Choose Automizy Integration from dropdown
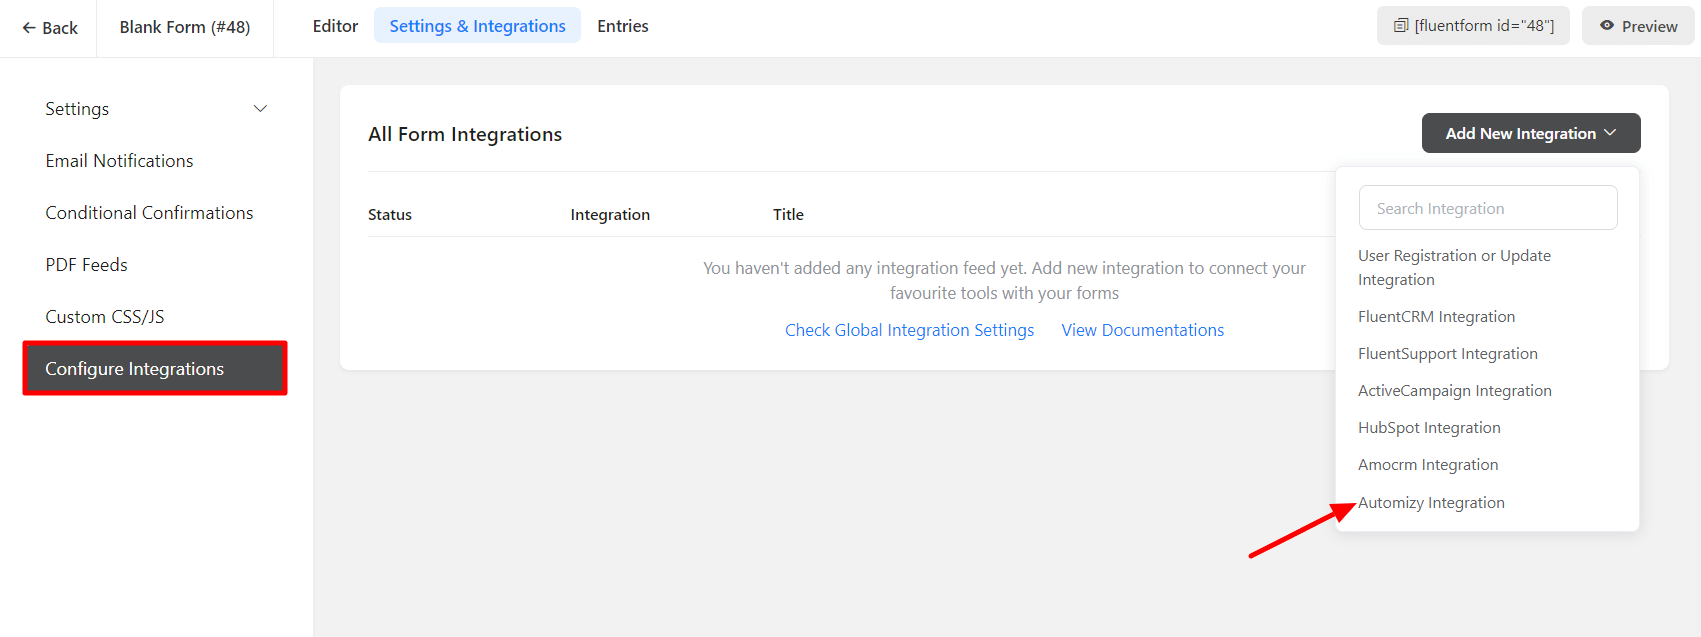Image resolution: width=1701 pixels, height=637 pixels. 1431,503
